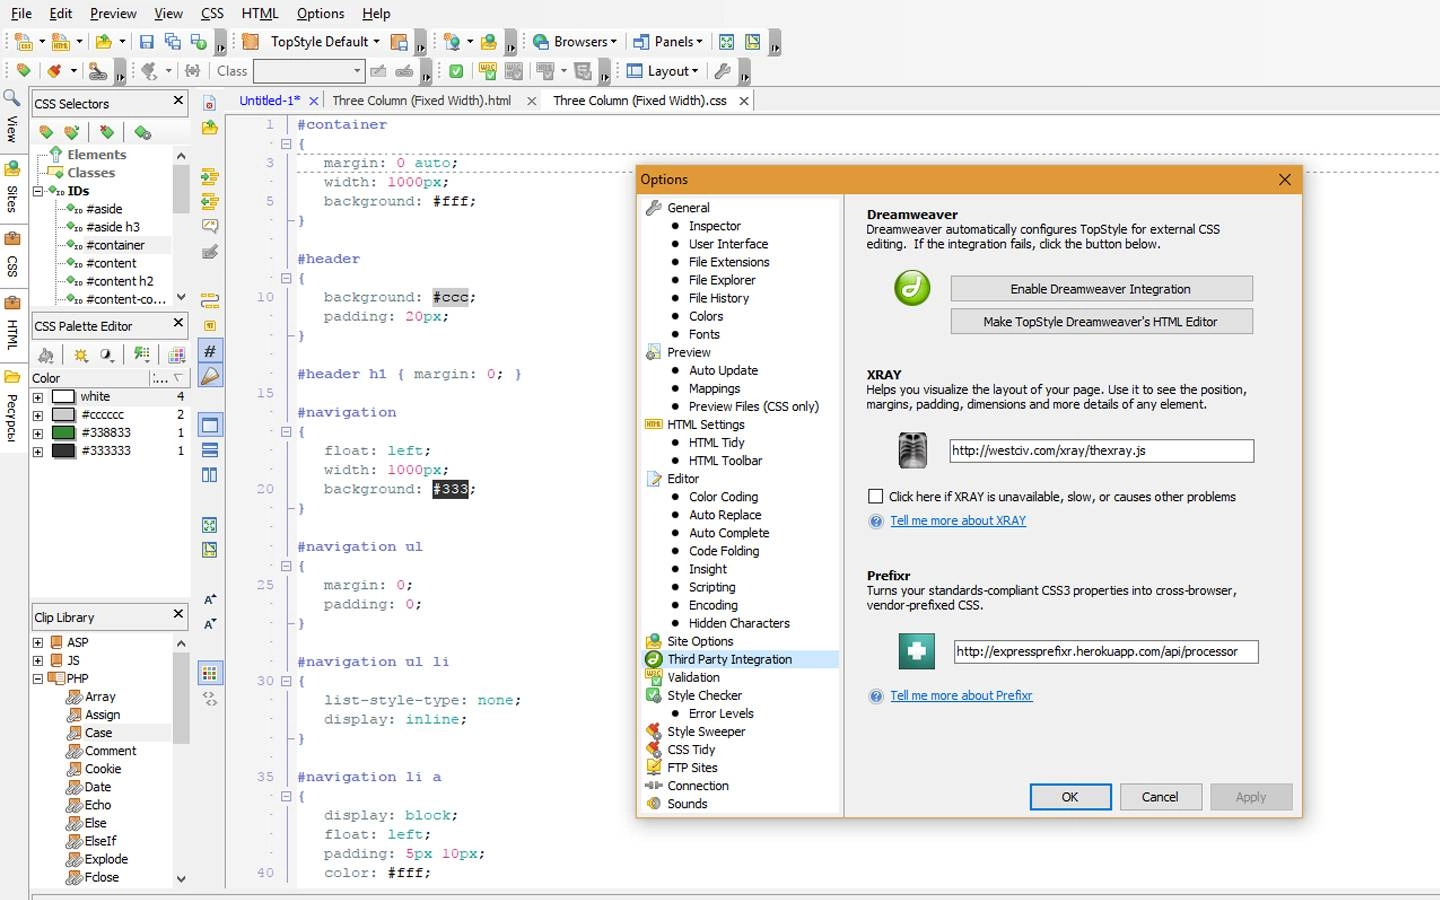Click the color grid icon in Palette Editor

tap(177, 355)
